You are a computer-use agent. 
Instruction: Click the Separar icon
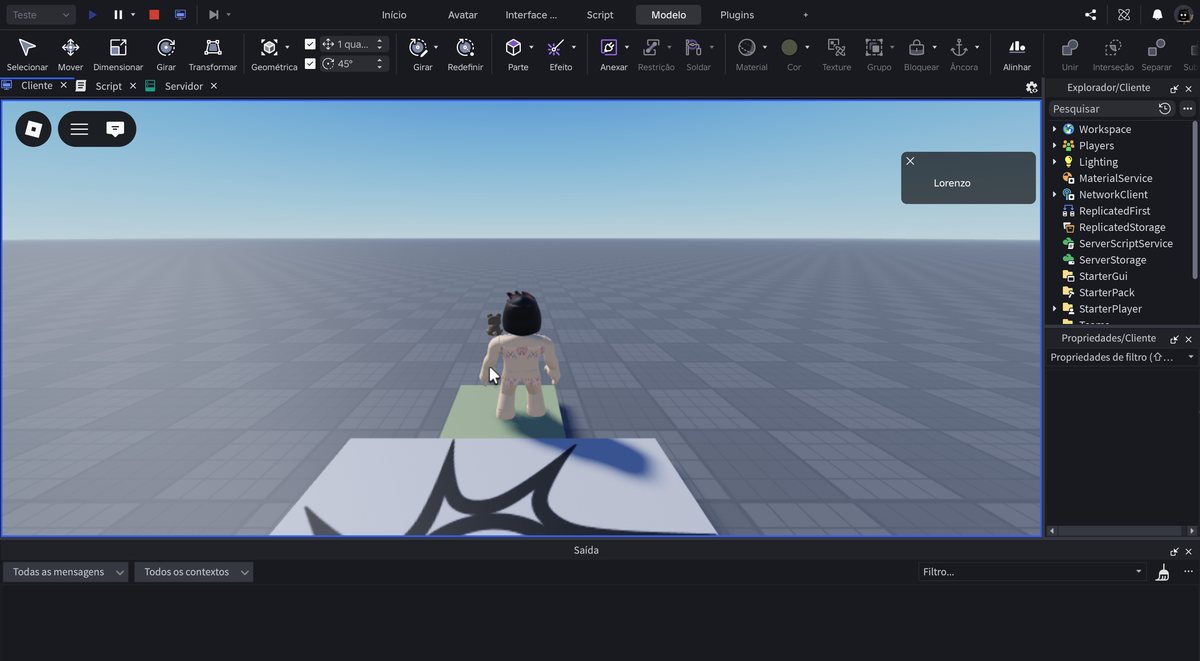[1156, 47]
